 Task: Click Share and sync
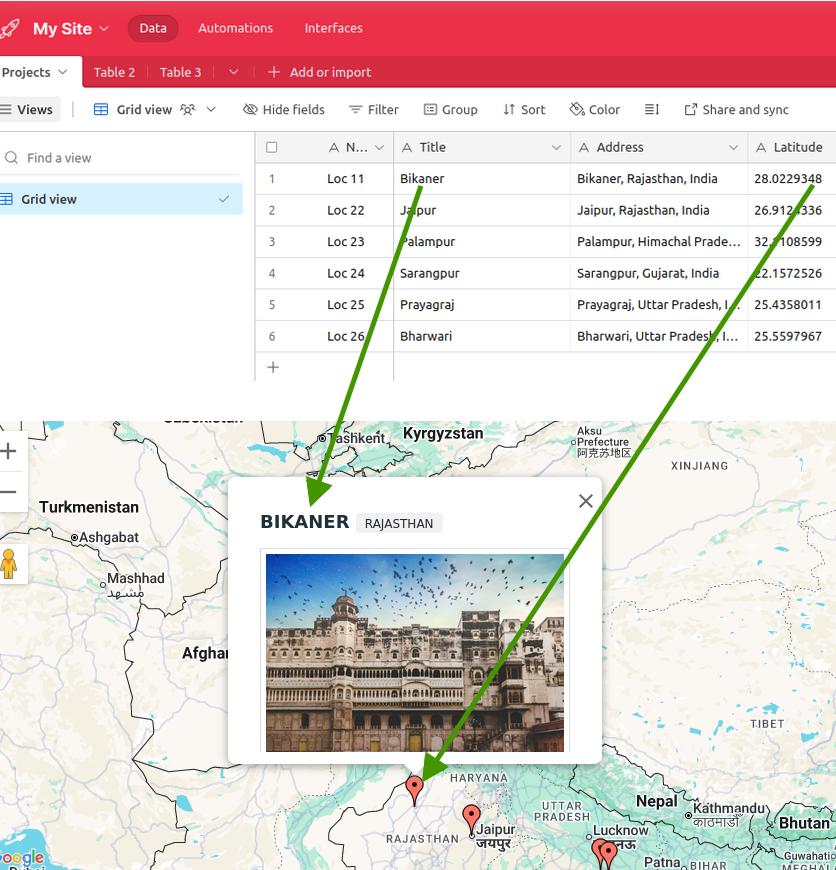736,110
